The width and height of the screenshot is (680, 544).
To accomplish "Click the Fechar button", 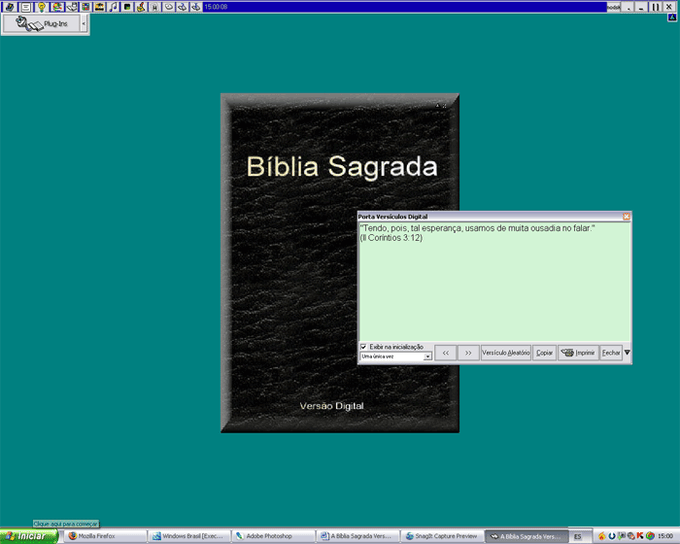I will pos(611,353).
